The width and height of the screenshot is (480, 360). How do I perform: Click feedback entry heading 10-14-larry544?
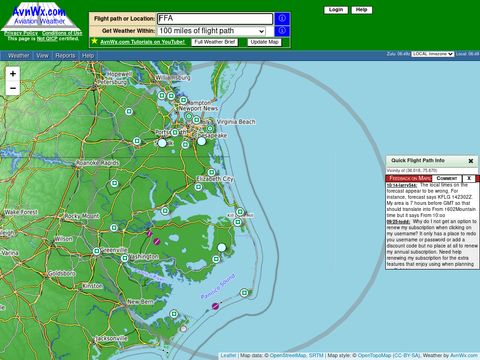402,185
